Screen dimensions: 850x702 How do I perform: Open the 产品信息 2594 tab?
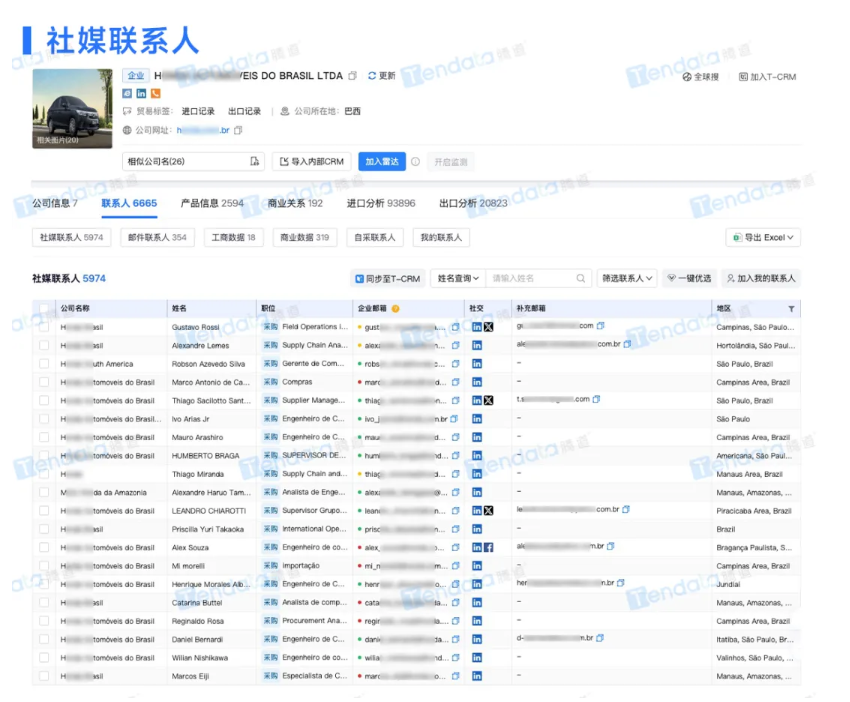[x=212, y=203]
